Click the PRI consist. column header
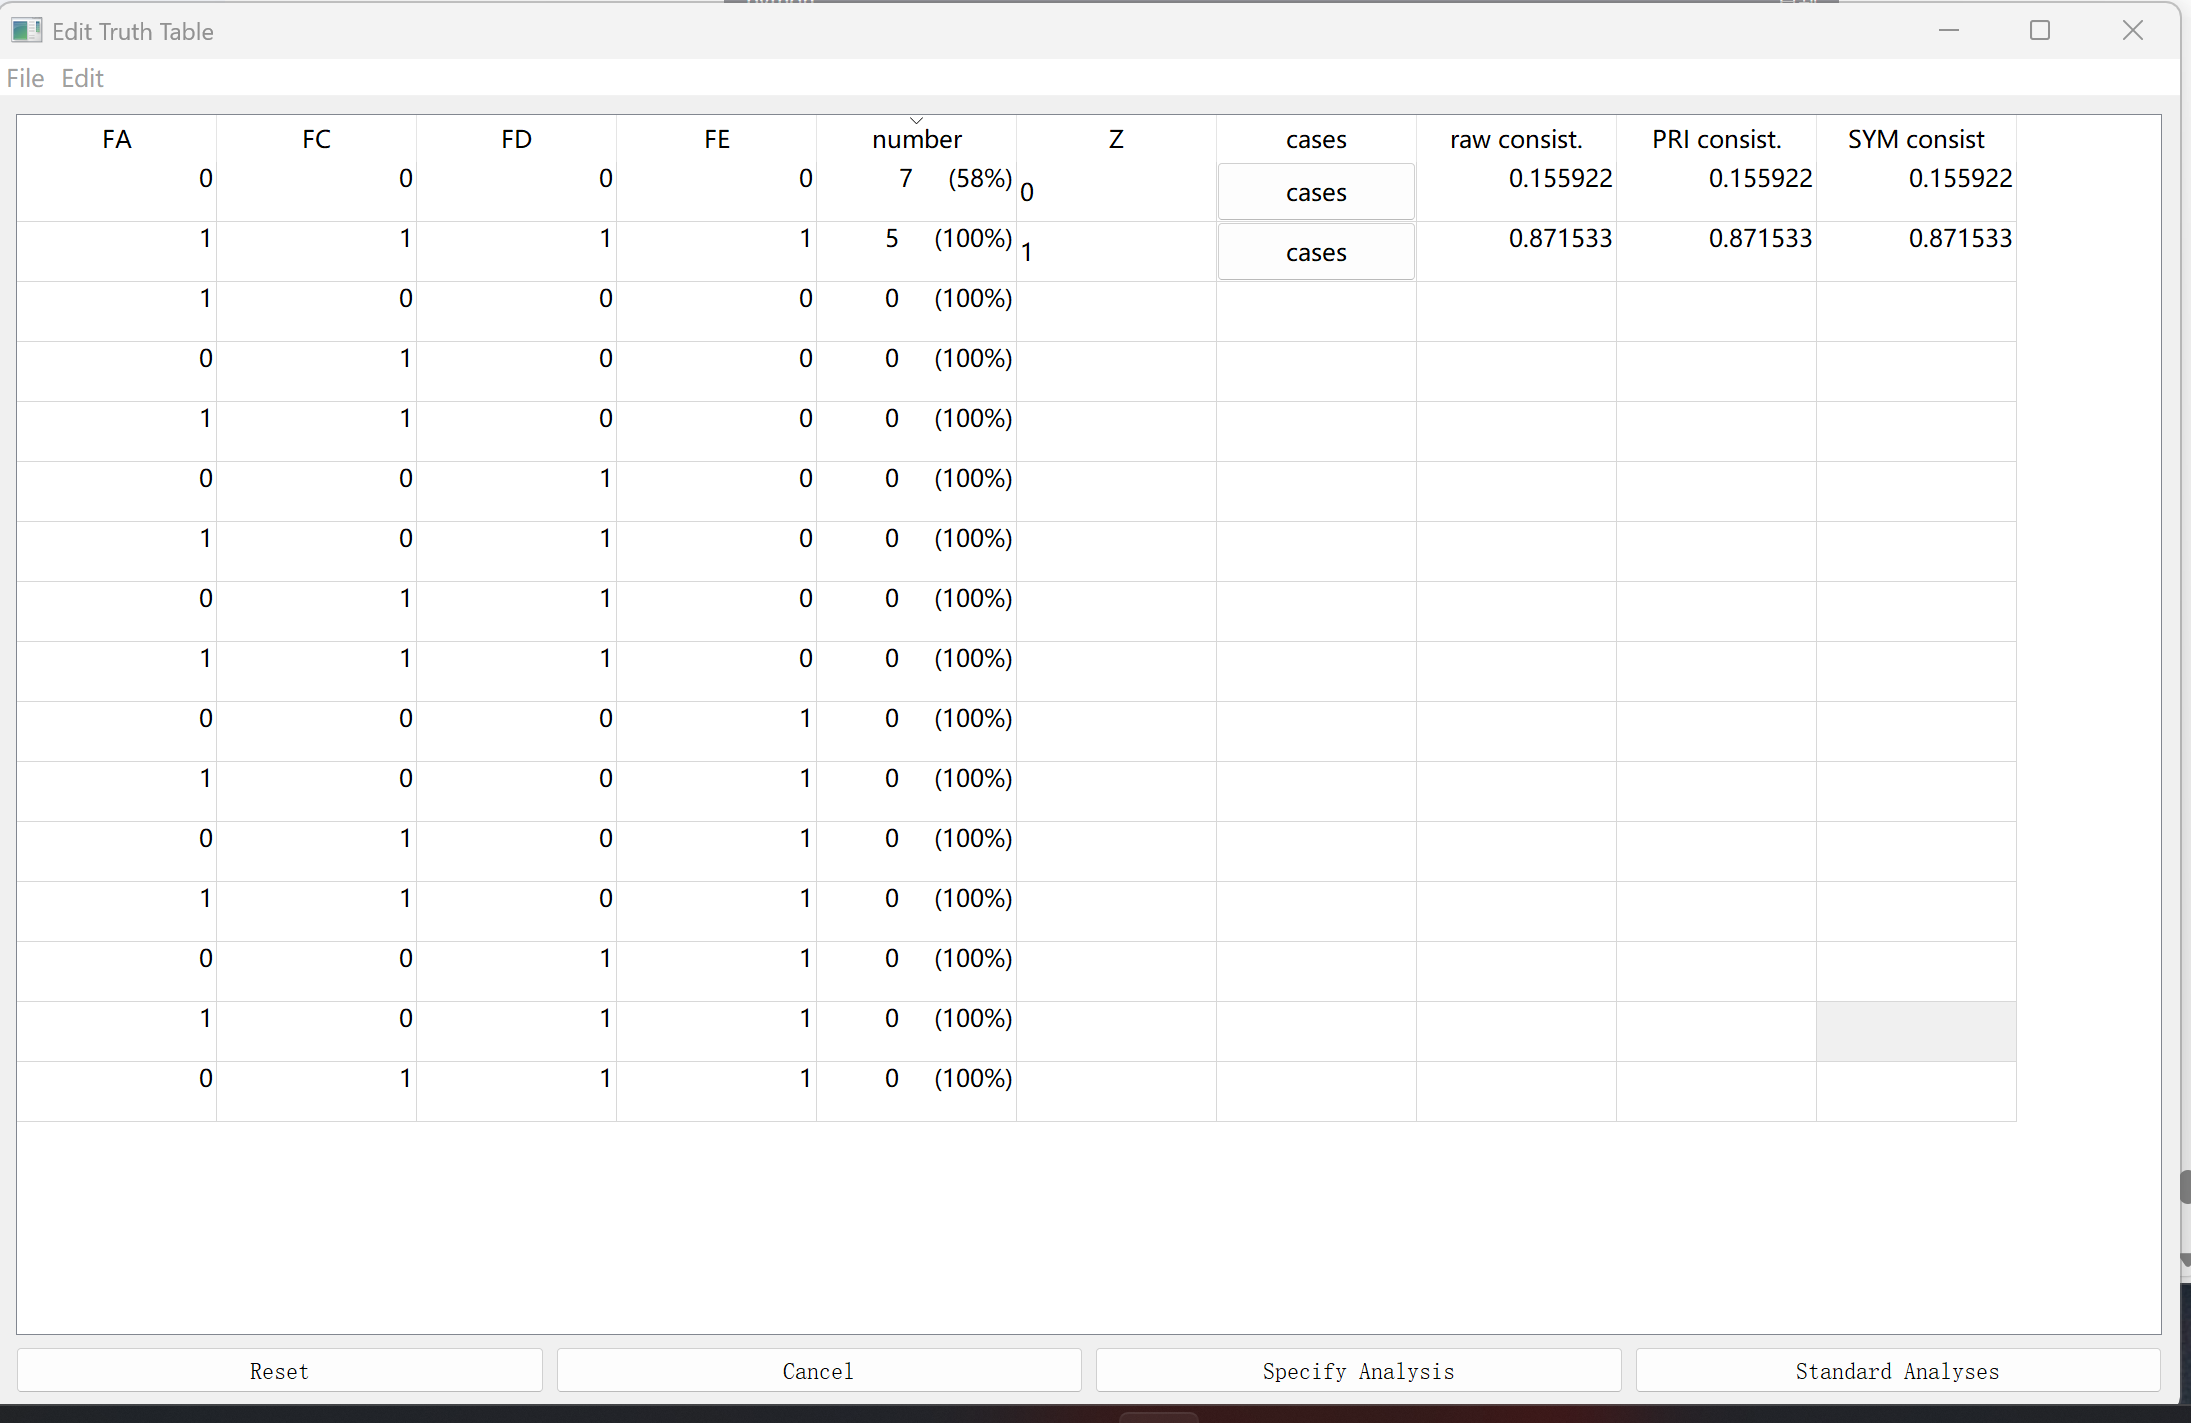2191x1423 pixels. (1715, 140)
